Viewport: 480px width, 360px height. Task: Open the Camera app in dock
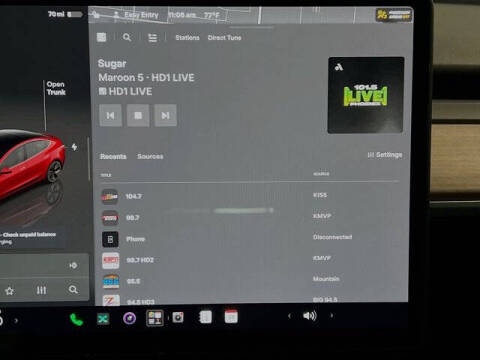(178, 317)
